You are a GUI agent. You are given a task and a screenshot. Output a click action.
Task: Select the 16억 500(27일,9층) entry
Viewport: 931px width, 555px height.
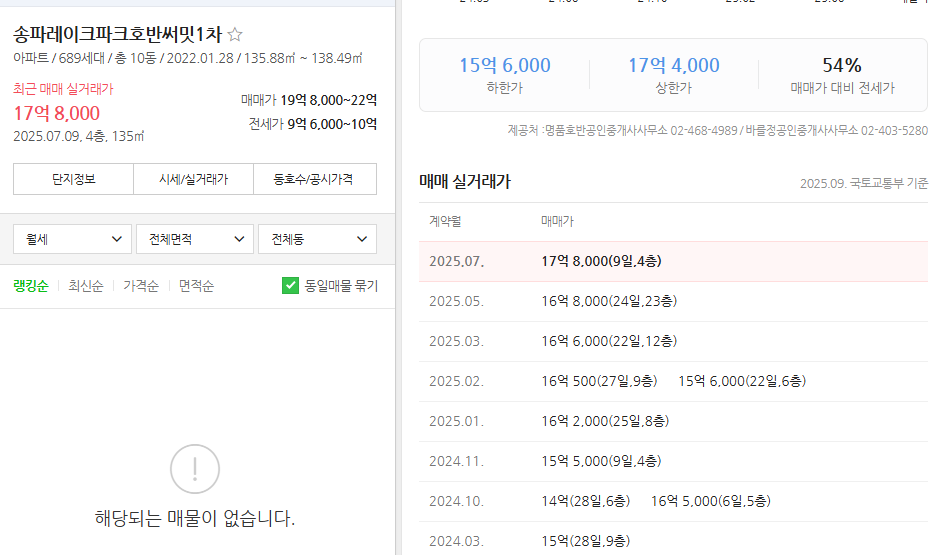(x=599, y=381)
